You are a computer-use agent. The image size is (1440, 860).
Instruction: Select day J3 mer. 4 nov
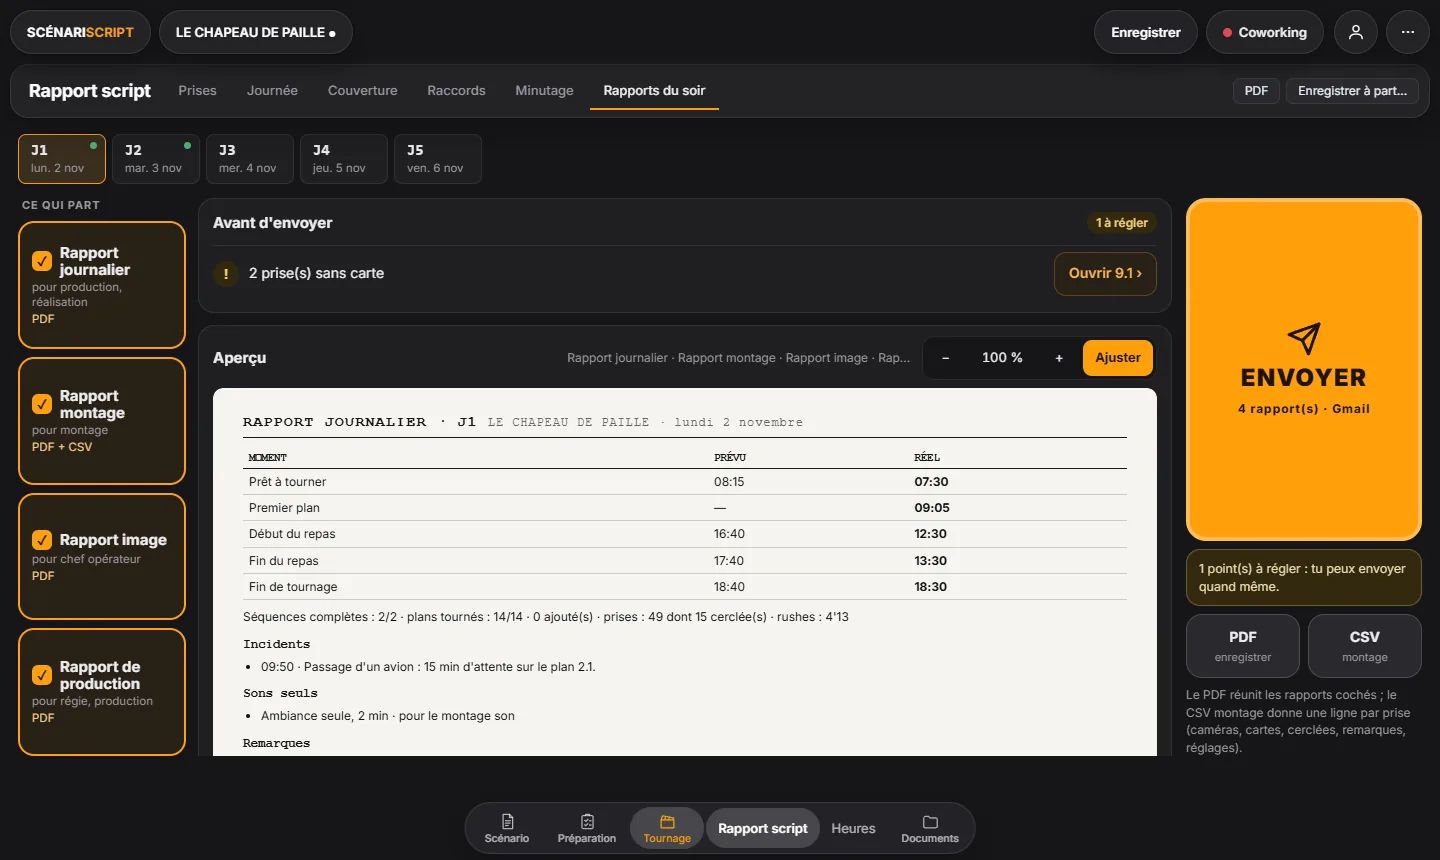(x=250, y=159)
